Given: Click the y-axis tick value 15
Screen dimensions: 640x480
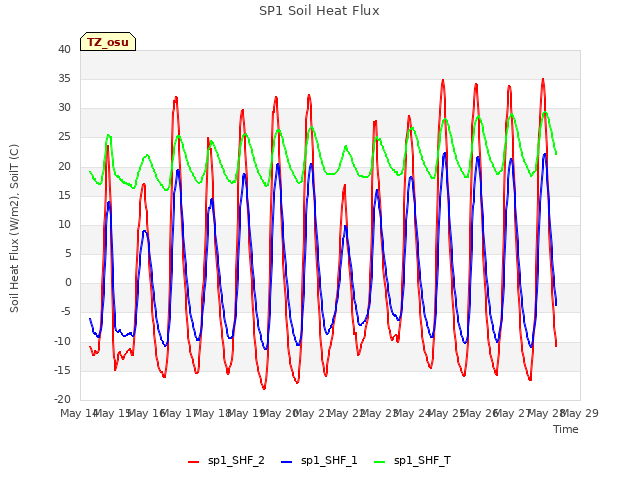Looking at the screenshot, I should click(x=64, y=195).
